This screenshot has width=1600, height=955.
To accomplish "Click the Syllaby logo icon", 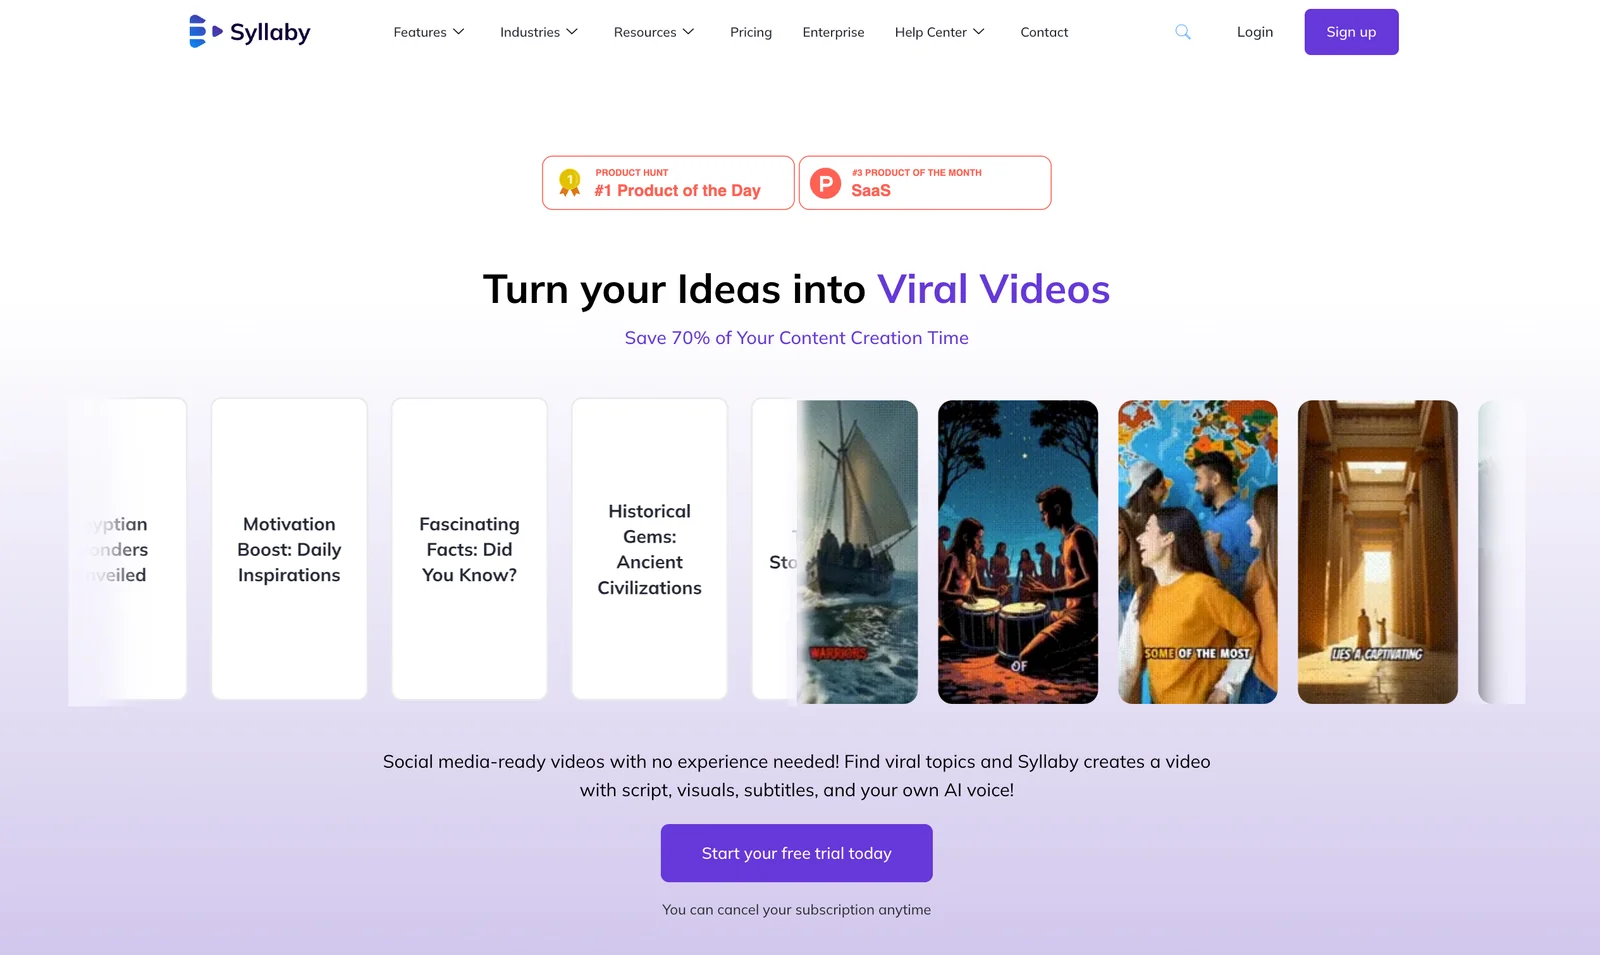I will coord(205,32).
